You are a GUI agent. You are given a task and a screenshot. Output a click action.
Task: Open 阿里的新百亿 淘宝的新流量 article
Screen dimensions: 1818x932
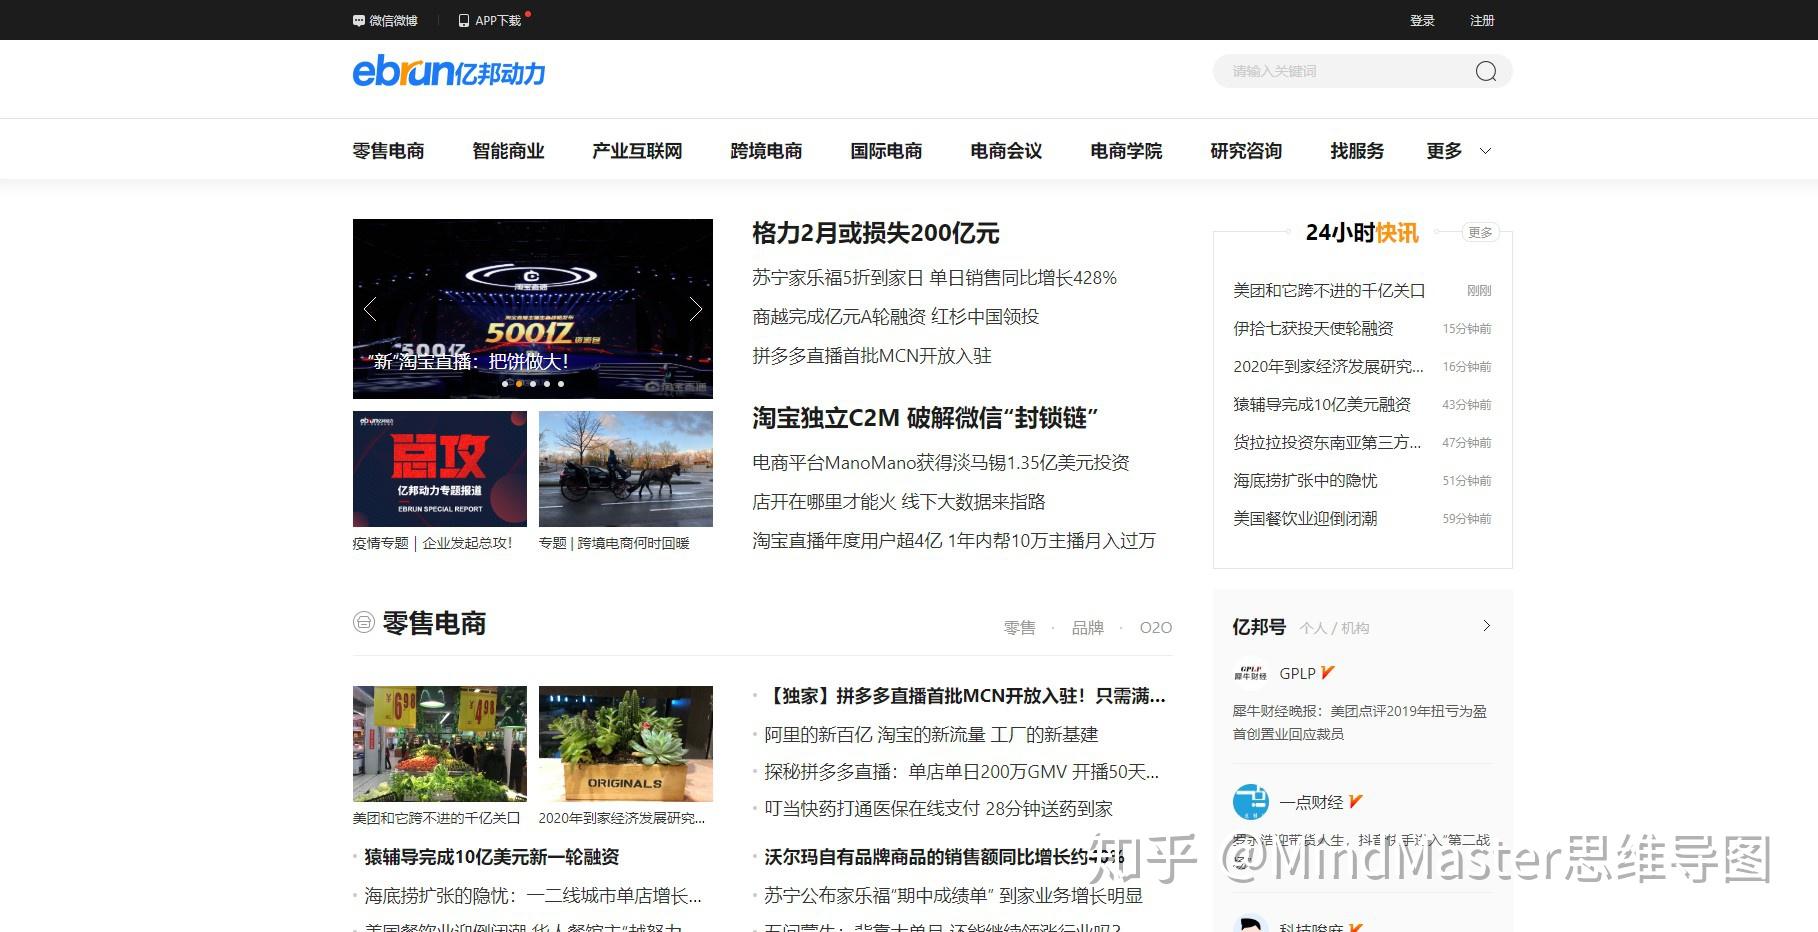(931, 734)
